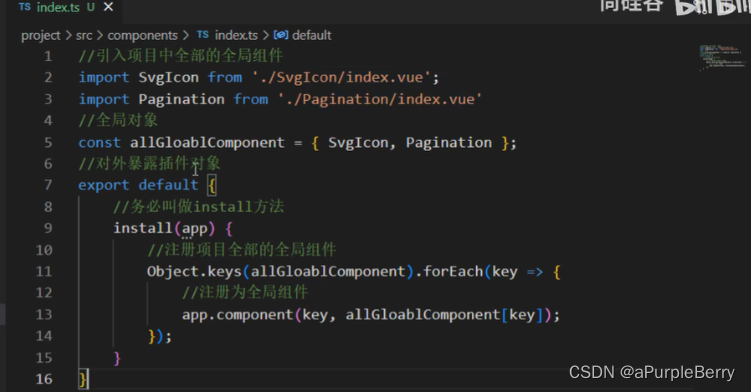This screenshot has width=751, height=392.
Task: Click 'allGloablComponent' in the const declaration
Action: 207,143
